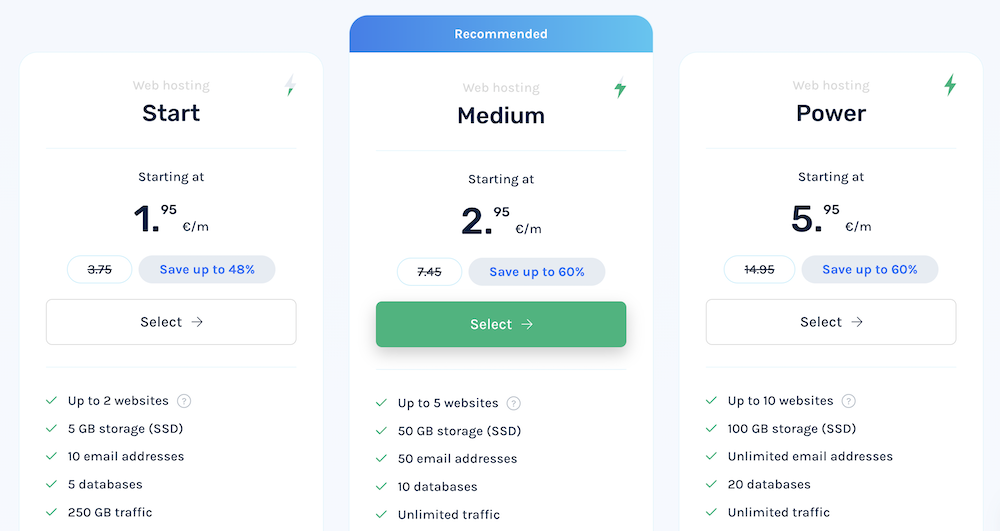
Task: Click Save up to 60% badge on Medium
Action: [537, 272]
